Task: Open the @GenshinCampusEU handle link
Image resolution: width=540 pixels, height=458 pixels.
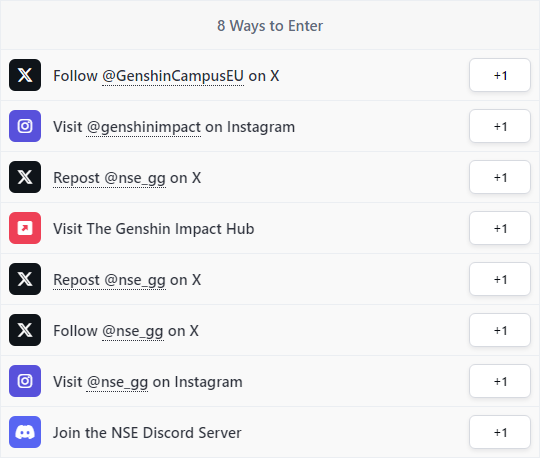Action: [173, 76]
